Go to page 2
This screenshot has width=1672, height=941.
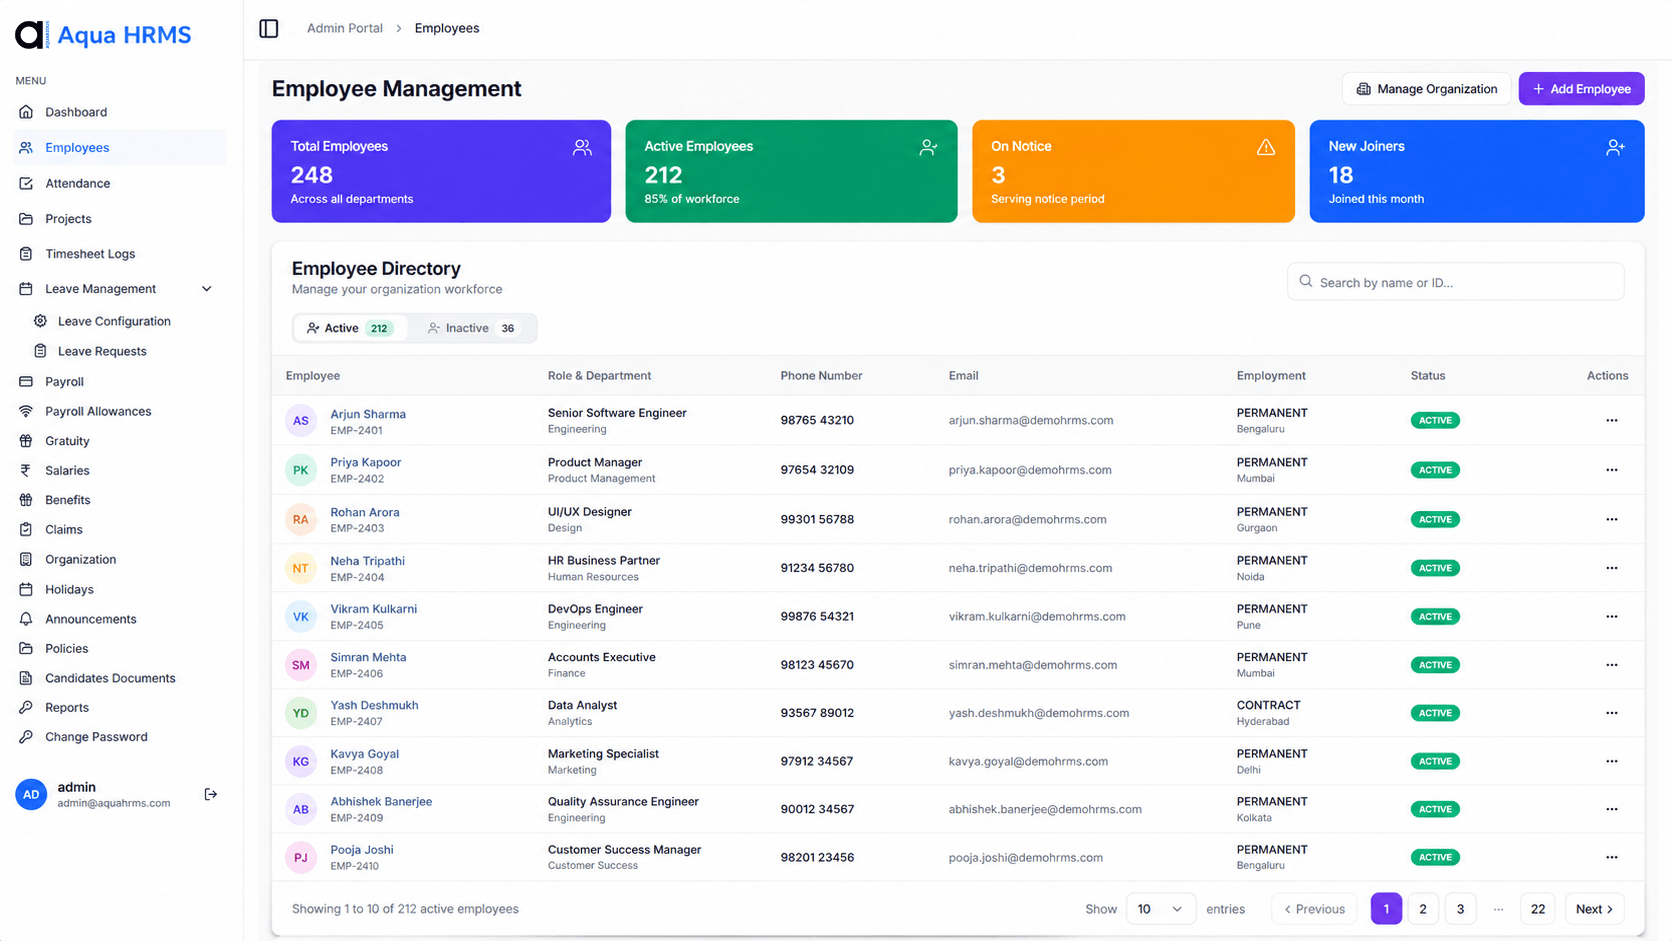[x=1423, y=909]
